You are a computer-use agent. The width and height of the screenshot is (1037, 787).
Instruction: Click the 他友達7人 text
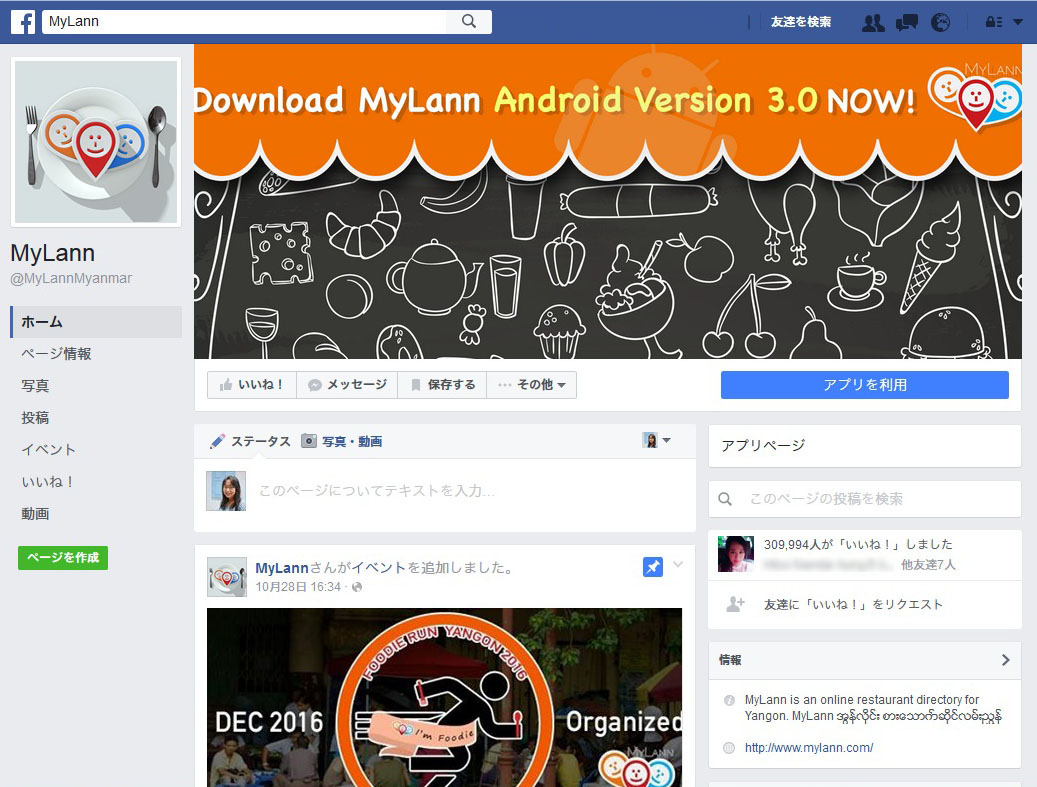[928, 565]
